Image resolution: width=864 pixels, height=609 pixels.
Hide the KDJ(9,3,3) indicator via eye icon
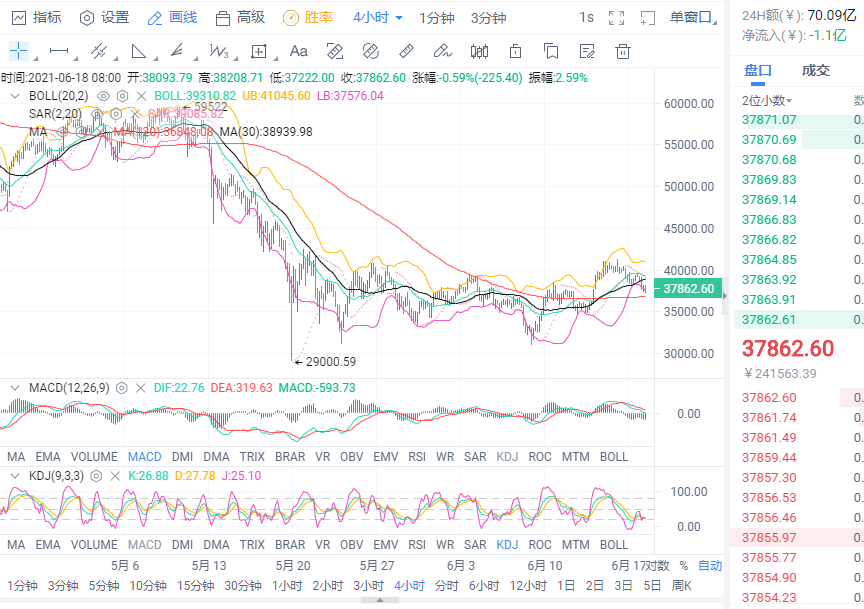pos(95,477)
